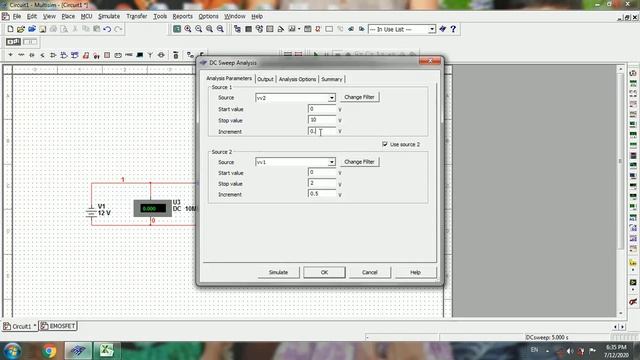This screenshot has width=640, height=360.
Task: Place a Basic component (resistor)
Action: point(21,55)
